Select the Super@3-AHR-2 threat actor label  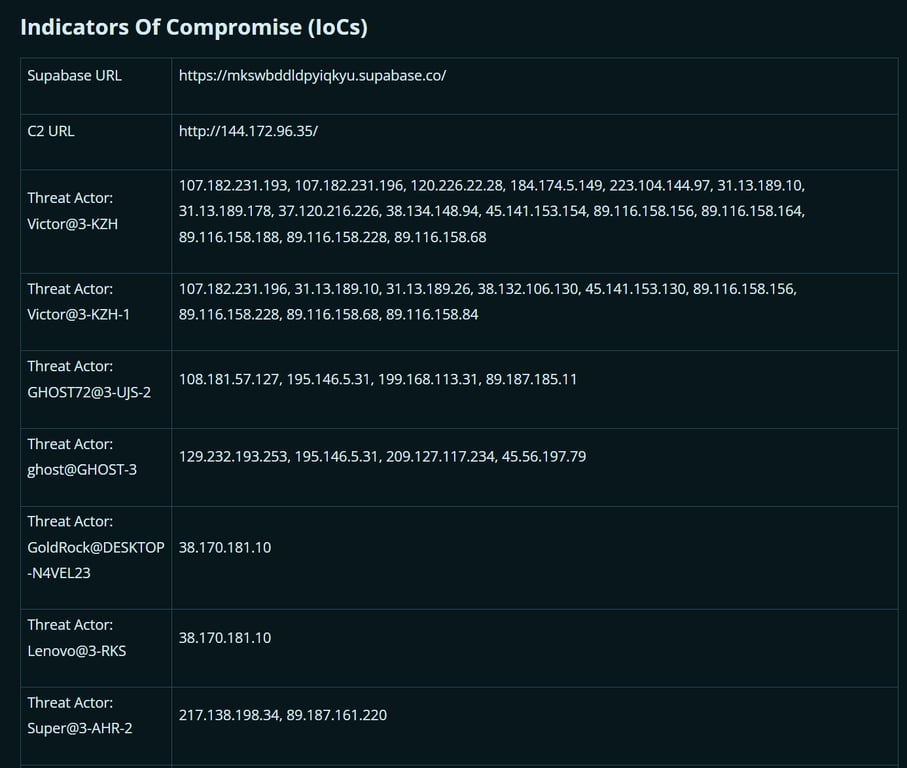80,715
